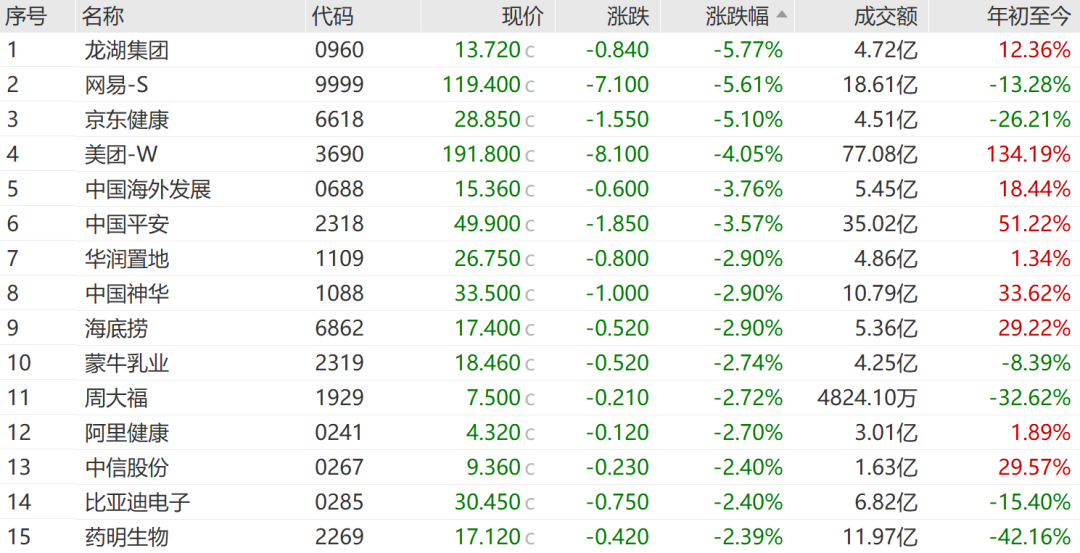This screenshot has width=1080, height=553.
Task: Sort by the 年初至今 column header
Action: pyautogui.click(x=1029, y=17)
